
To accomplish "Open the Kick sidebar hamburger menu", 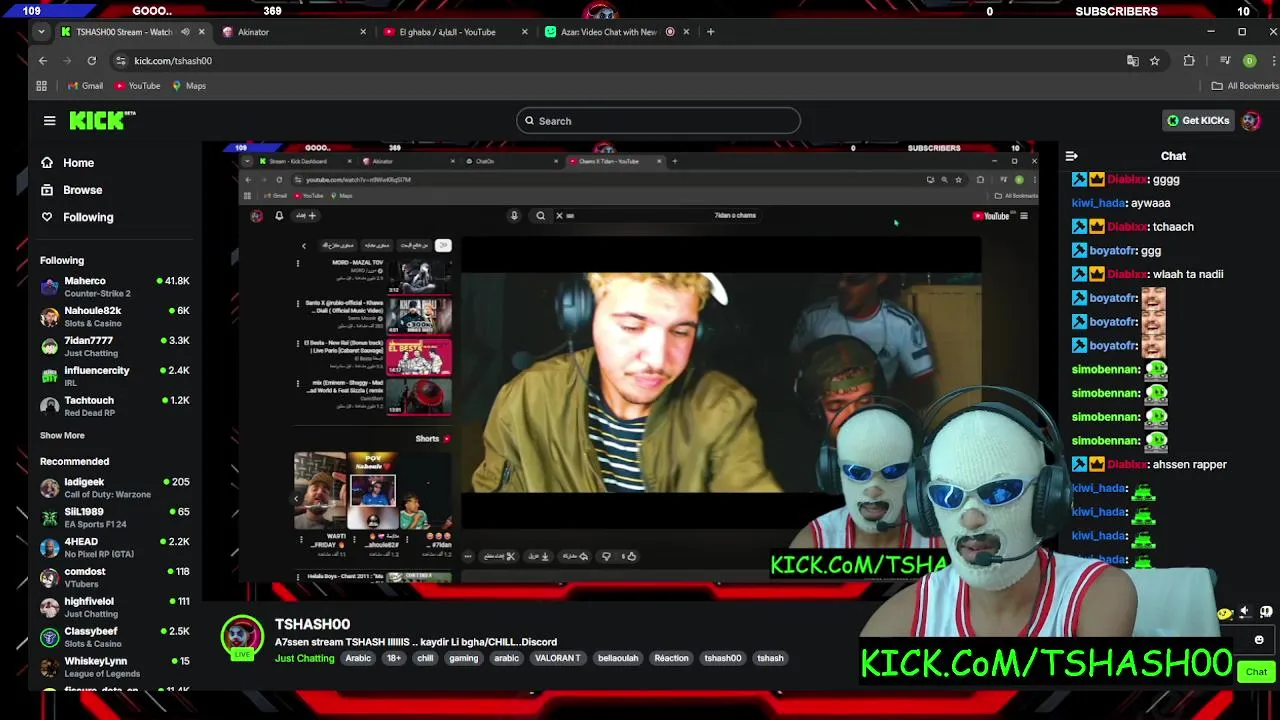I will pos(49,121).
